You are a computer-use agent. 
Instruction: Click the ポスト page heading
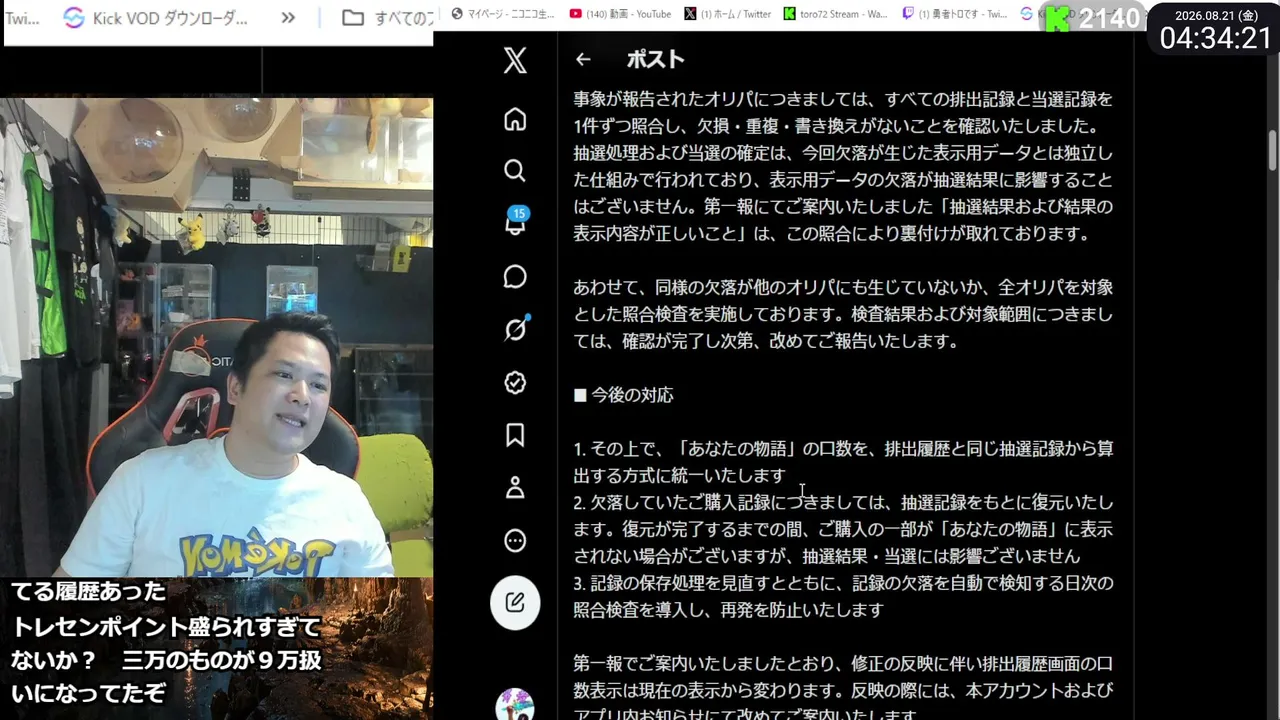655,60
